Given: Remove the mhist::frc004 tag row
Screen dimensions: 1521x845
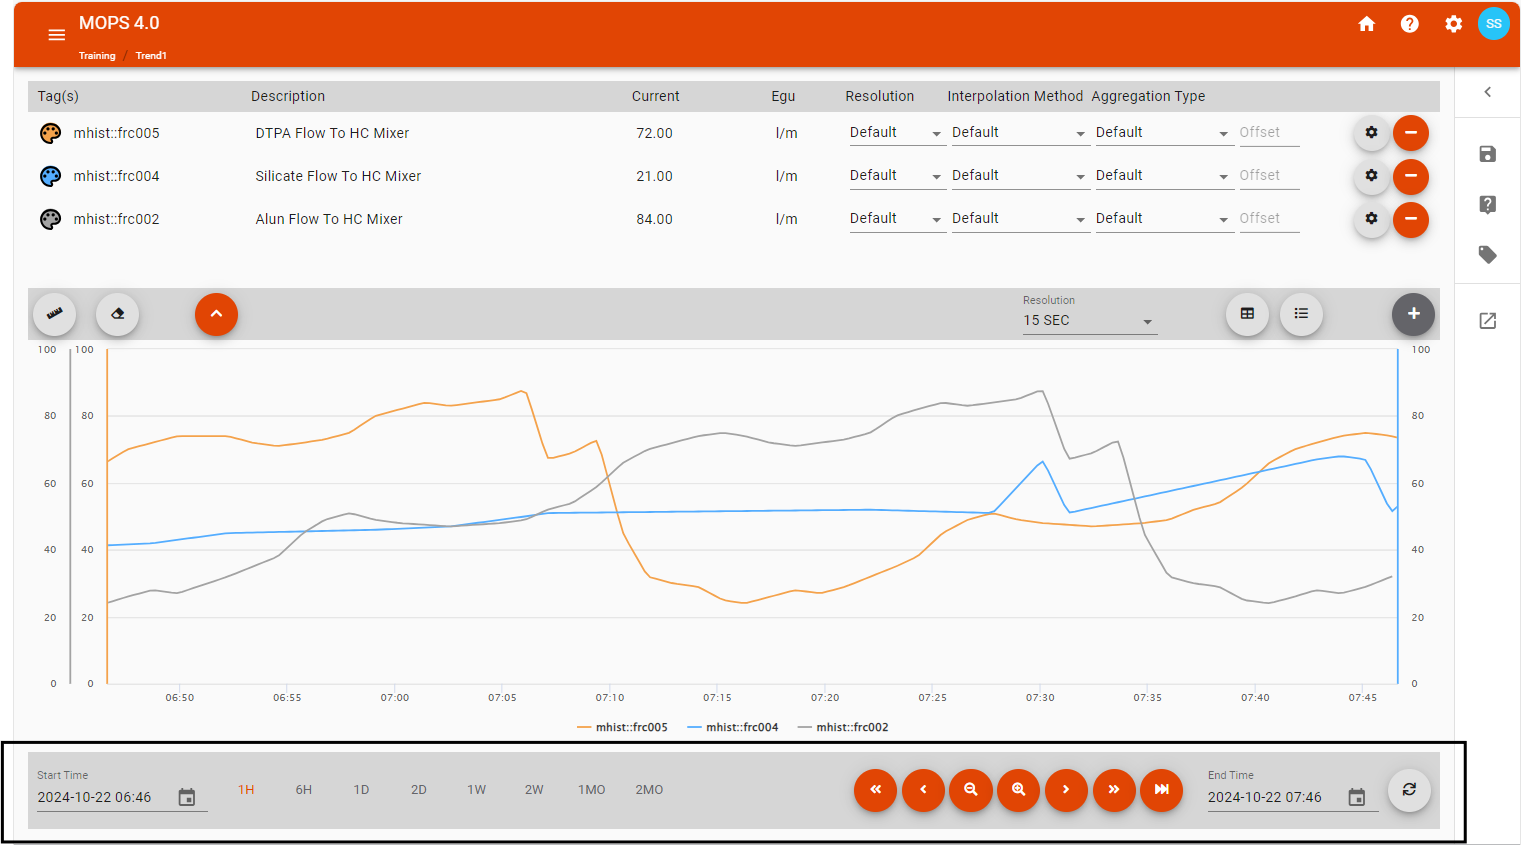Looking at the screenshot, I should 1410,177.
